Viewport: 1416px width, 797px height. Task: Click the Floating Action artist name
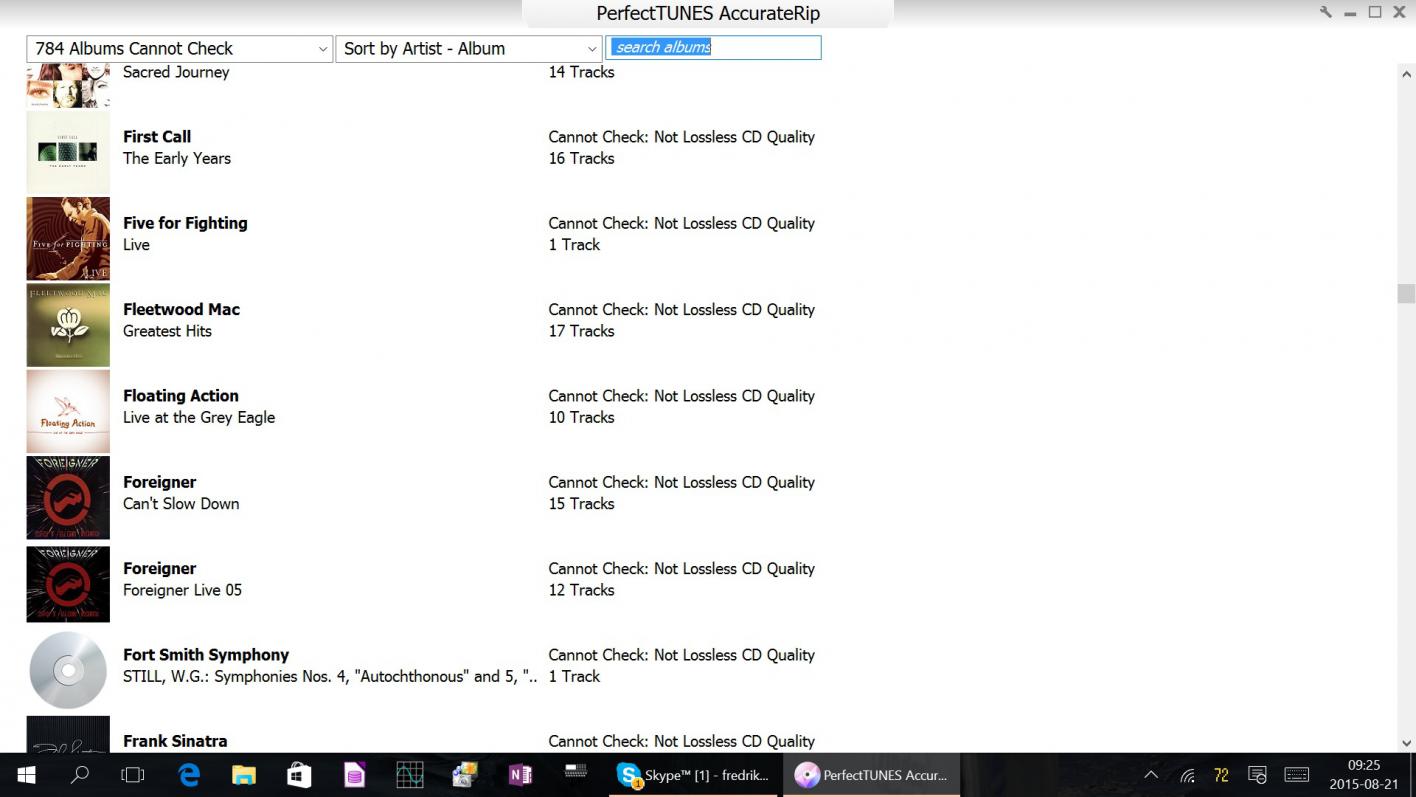pos(181,396)
